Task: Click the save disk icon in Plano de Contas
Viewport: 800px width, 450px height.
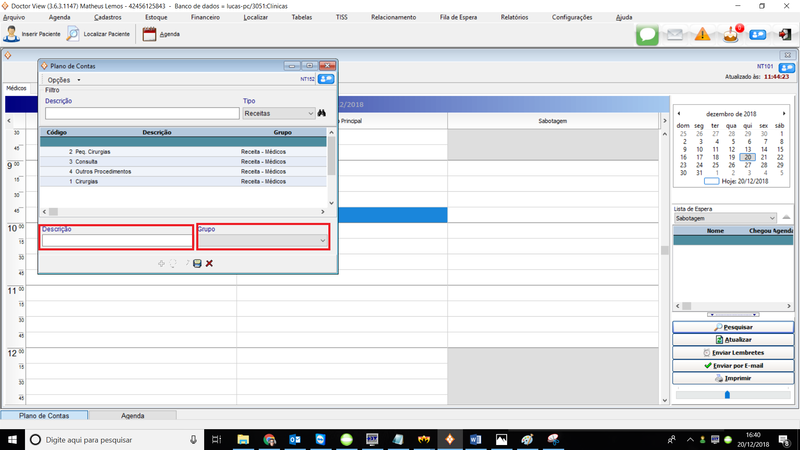Action: (x=197, y=263)
